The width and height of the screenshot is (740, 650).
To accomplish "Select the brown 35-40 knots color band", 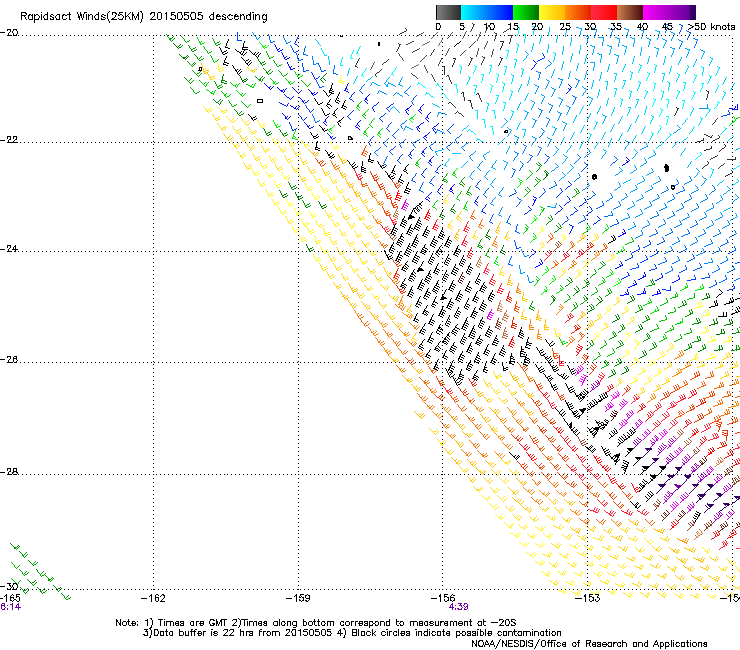I will (x=630, y=12).
